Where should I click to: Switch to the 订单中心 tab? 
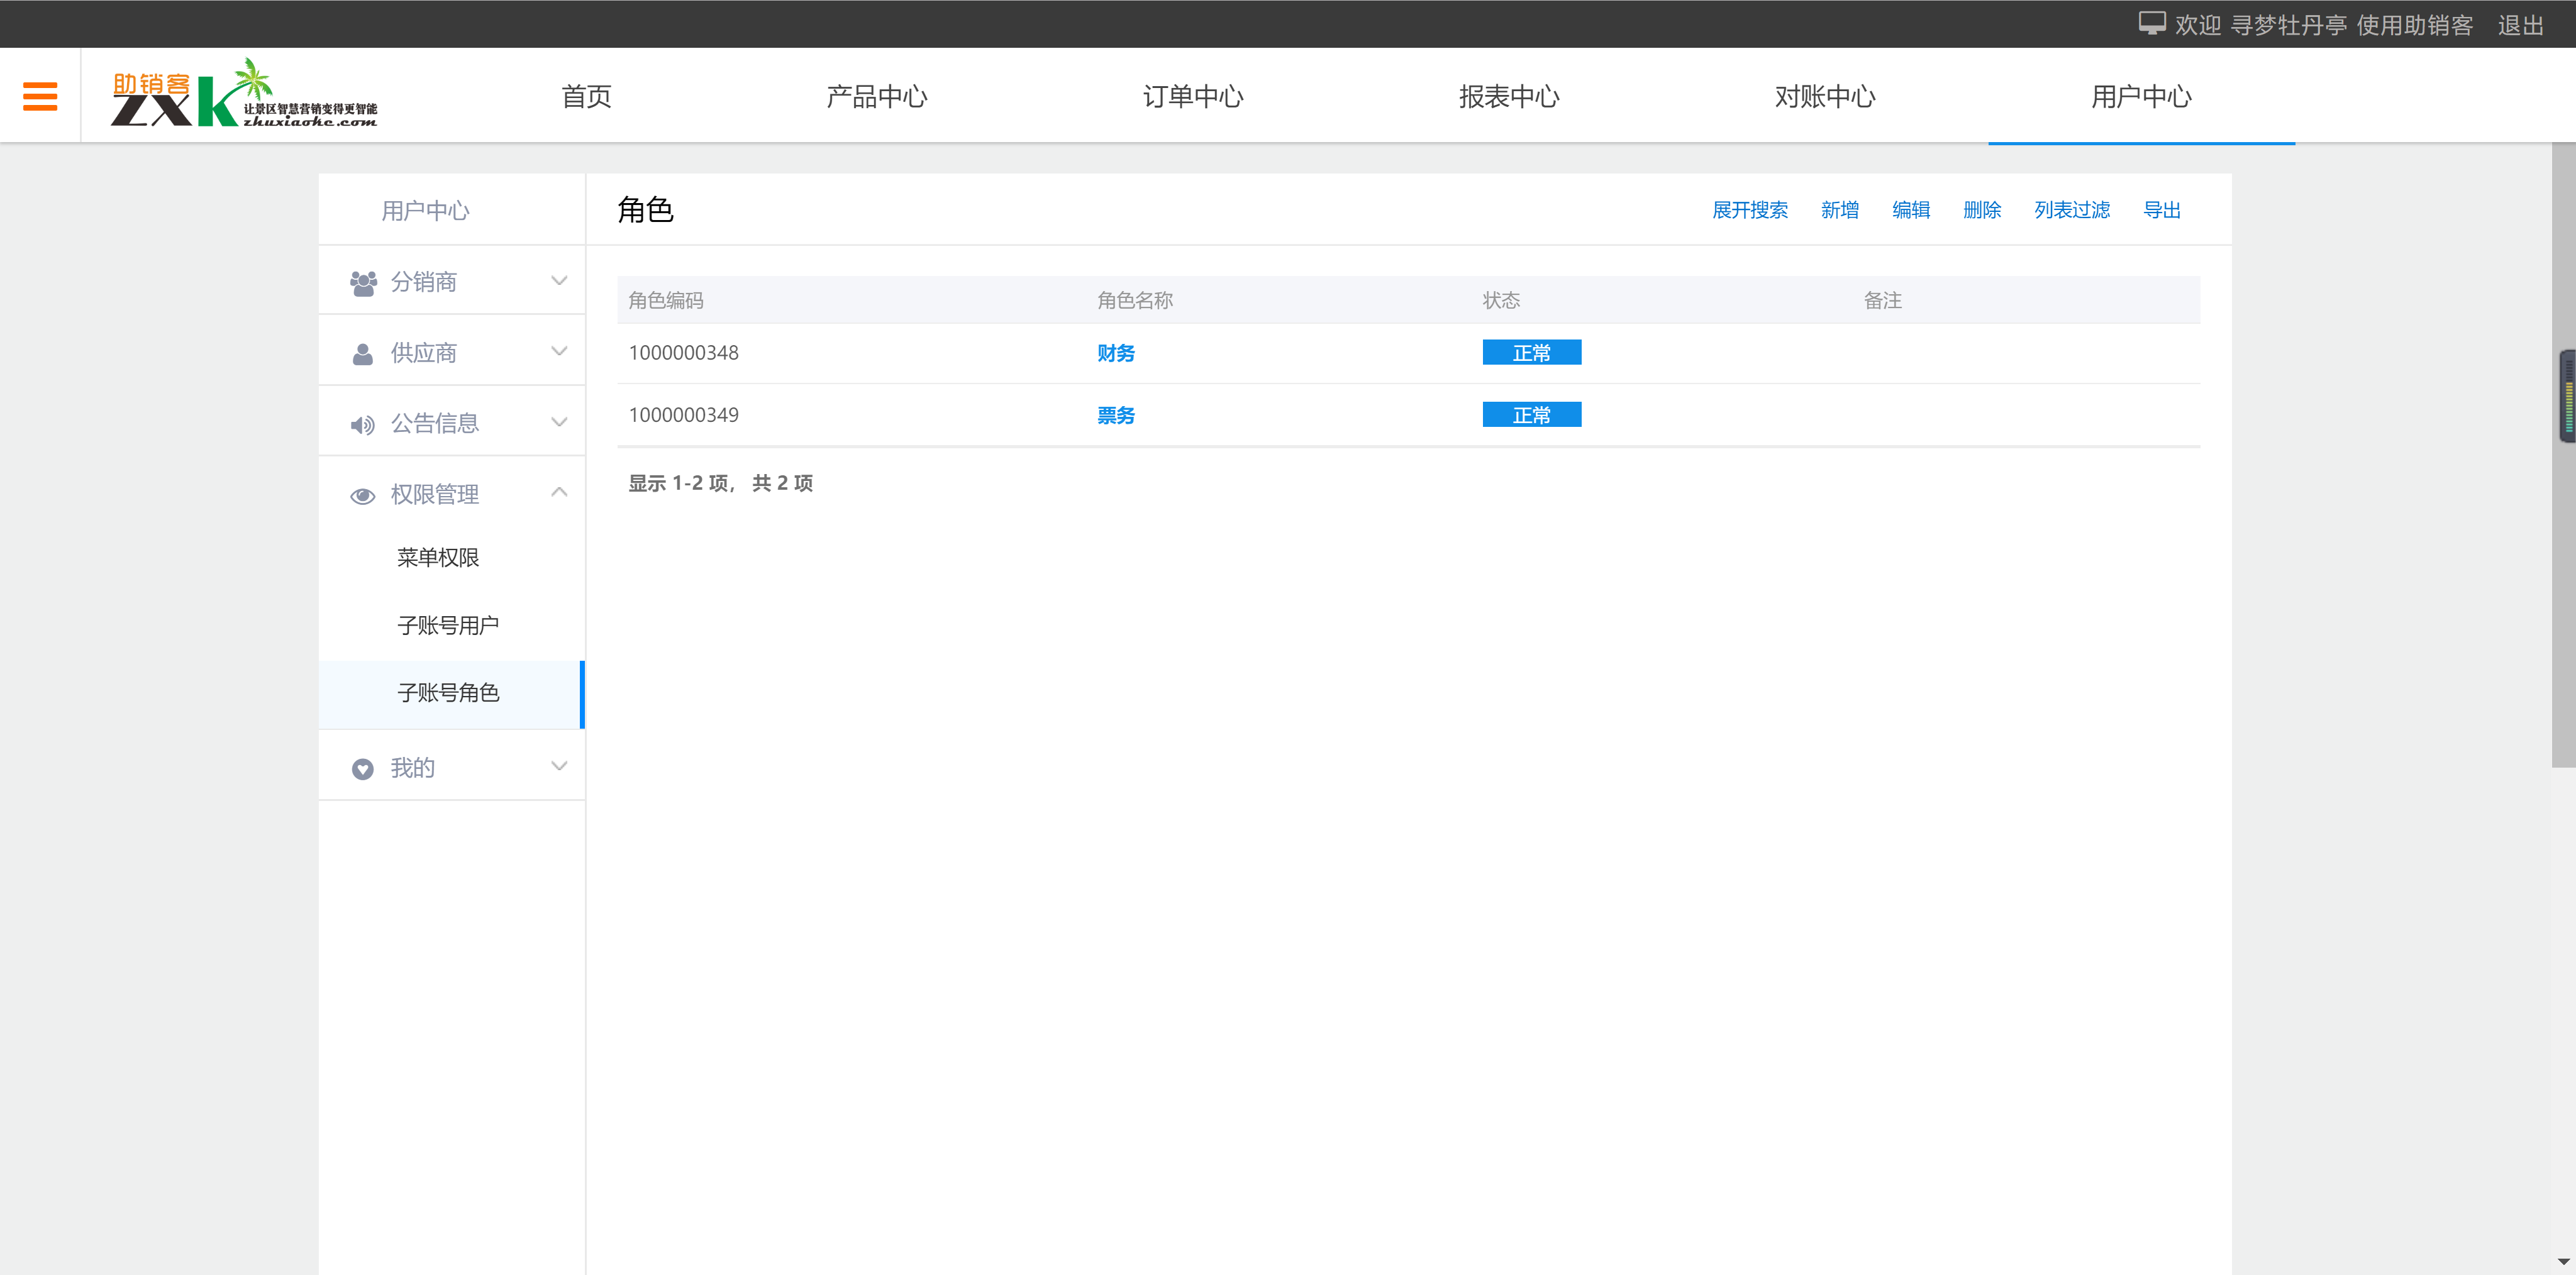tap(1192, 97)
